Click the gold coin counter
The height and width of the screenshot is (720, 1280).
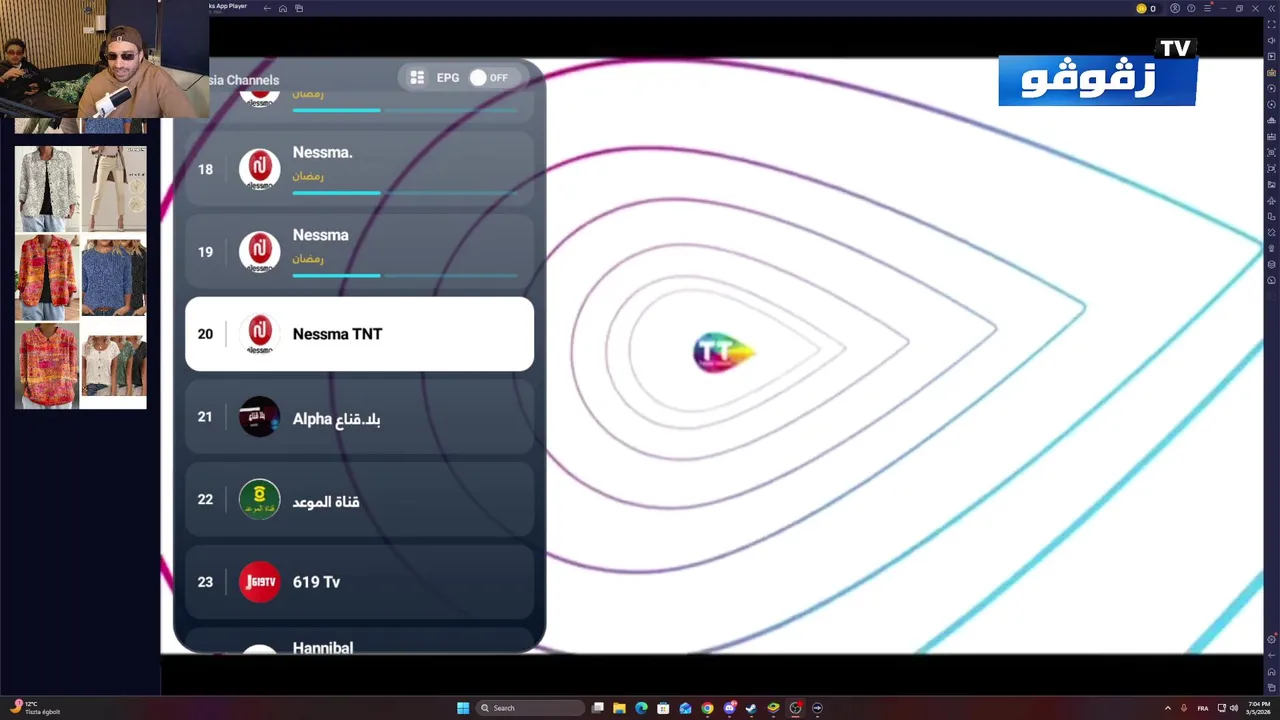click(x=1146, y=8)
